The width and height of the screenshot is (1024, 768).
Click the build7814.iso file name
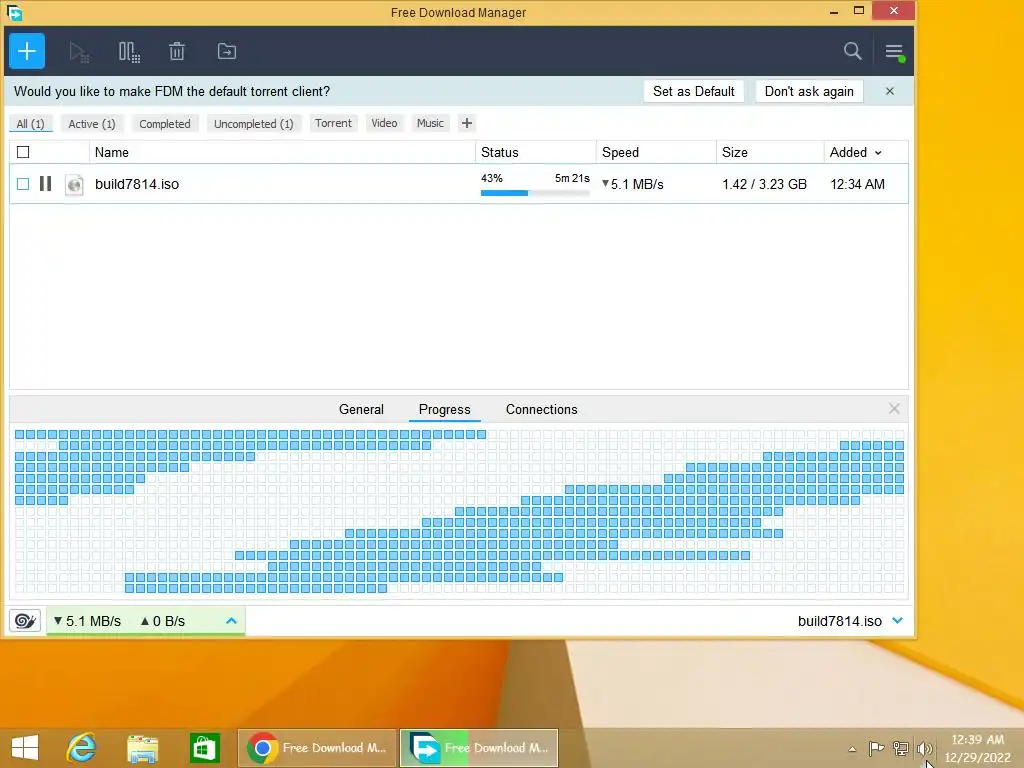[x=136, y=184]
